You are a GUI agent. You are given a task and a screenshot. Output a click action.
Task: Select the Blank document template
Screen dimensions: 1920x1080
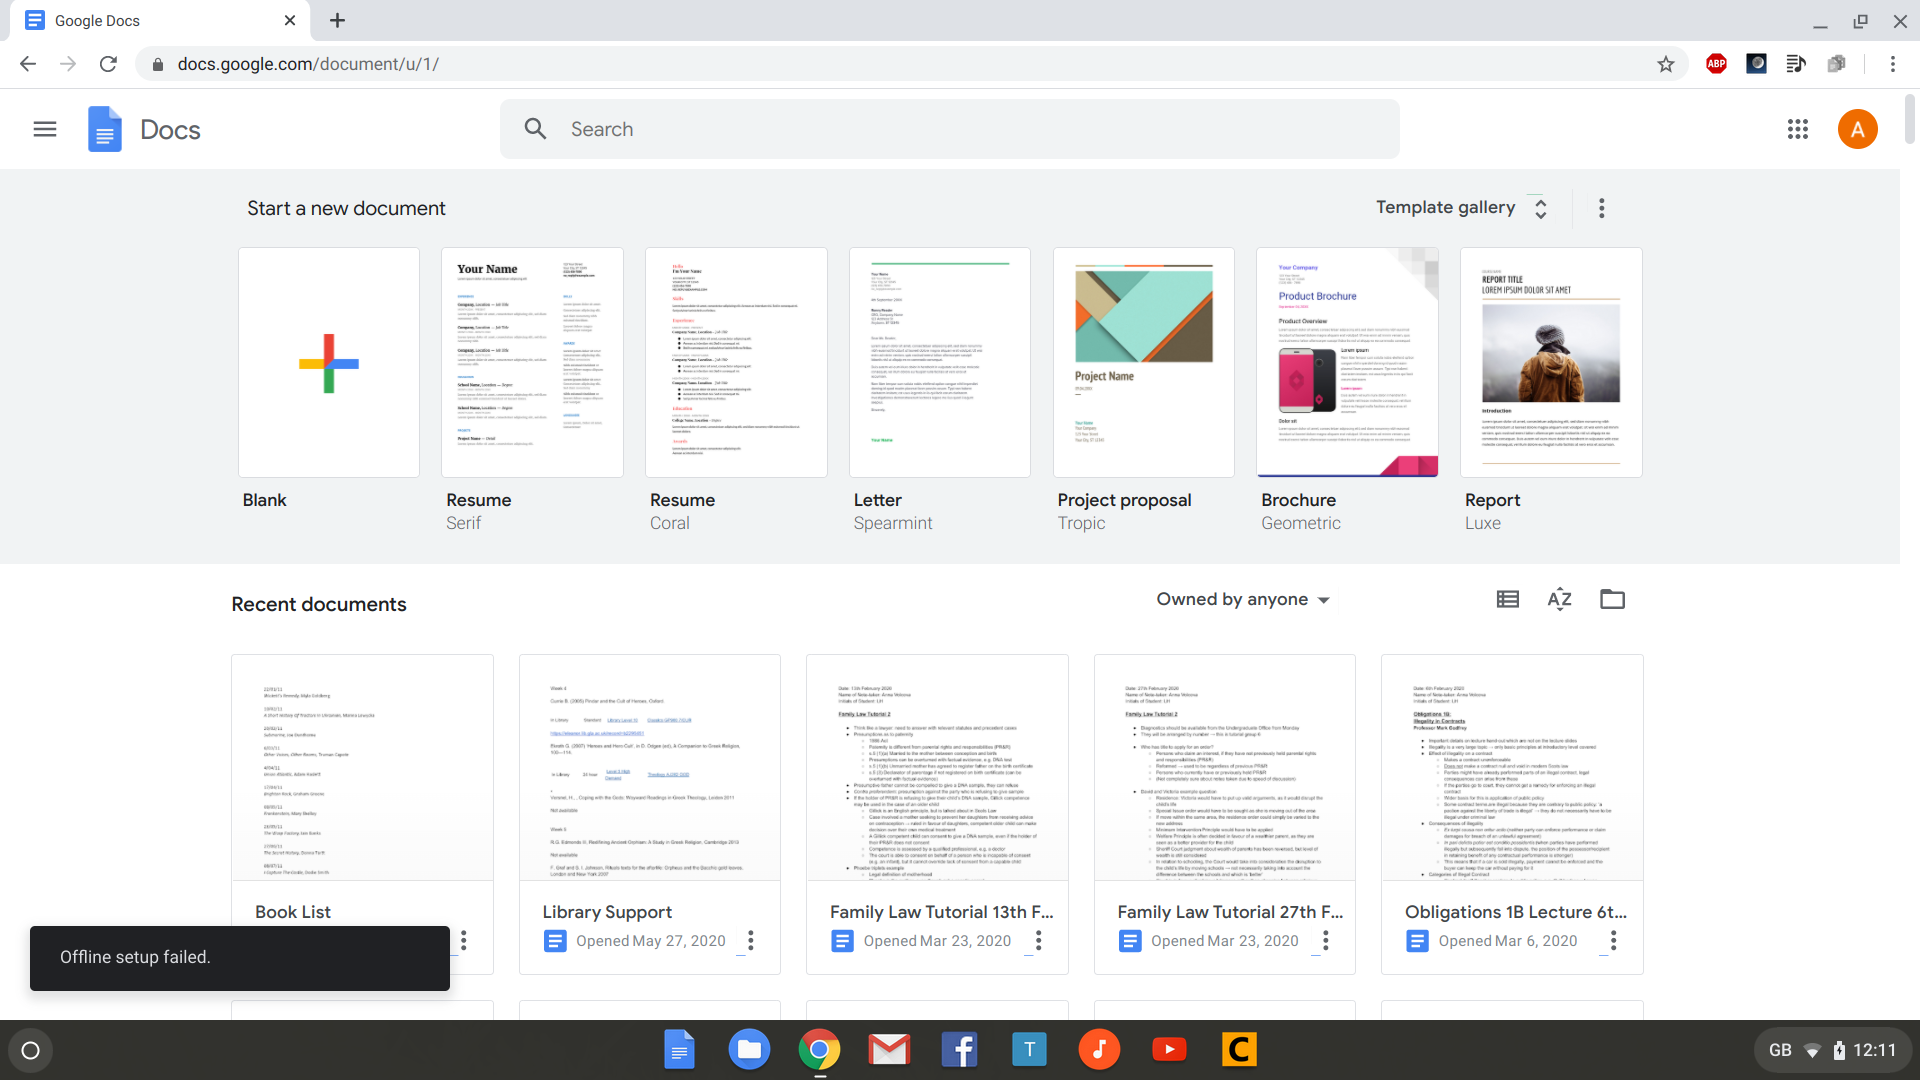[328, 361]
